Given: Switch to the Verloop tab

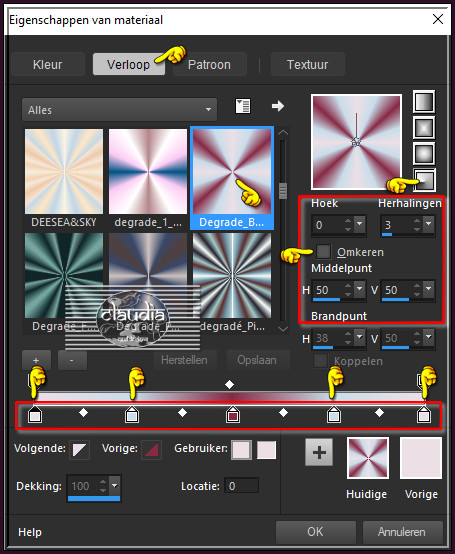Looking at the screenshot, I should 129,64.
